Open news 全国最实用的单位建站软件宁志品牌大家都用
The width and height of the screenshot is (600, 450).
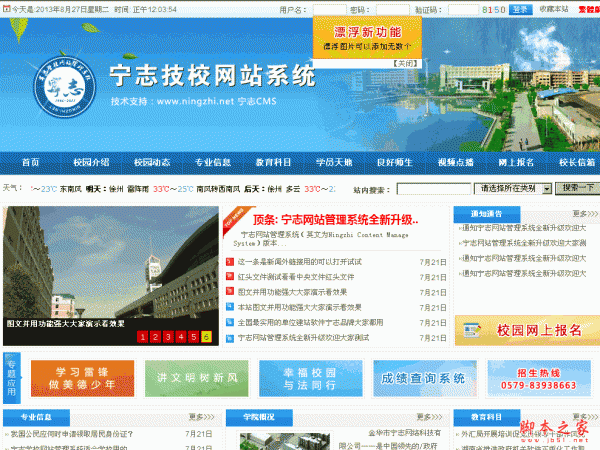coord(310,323)
